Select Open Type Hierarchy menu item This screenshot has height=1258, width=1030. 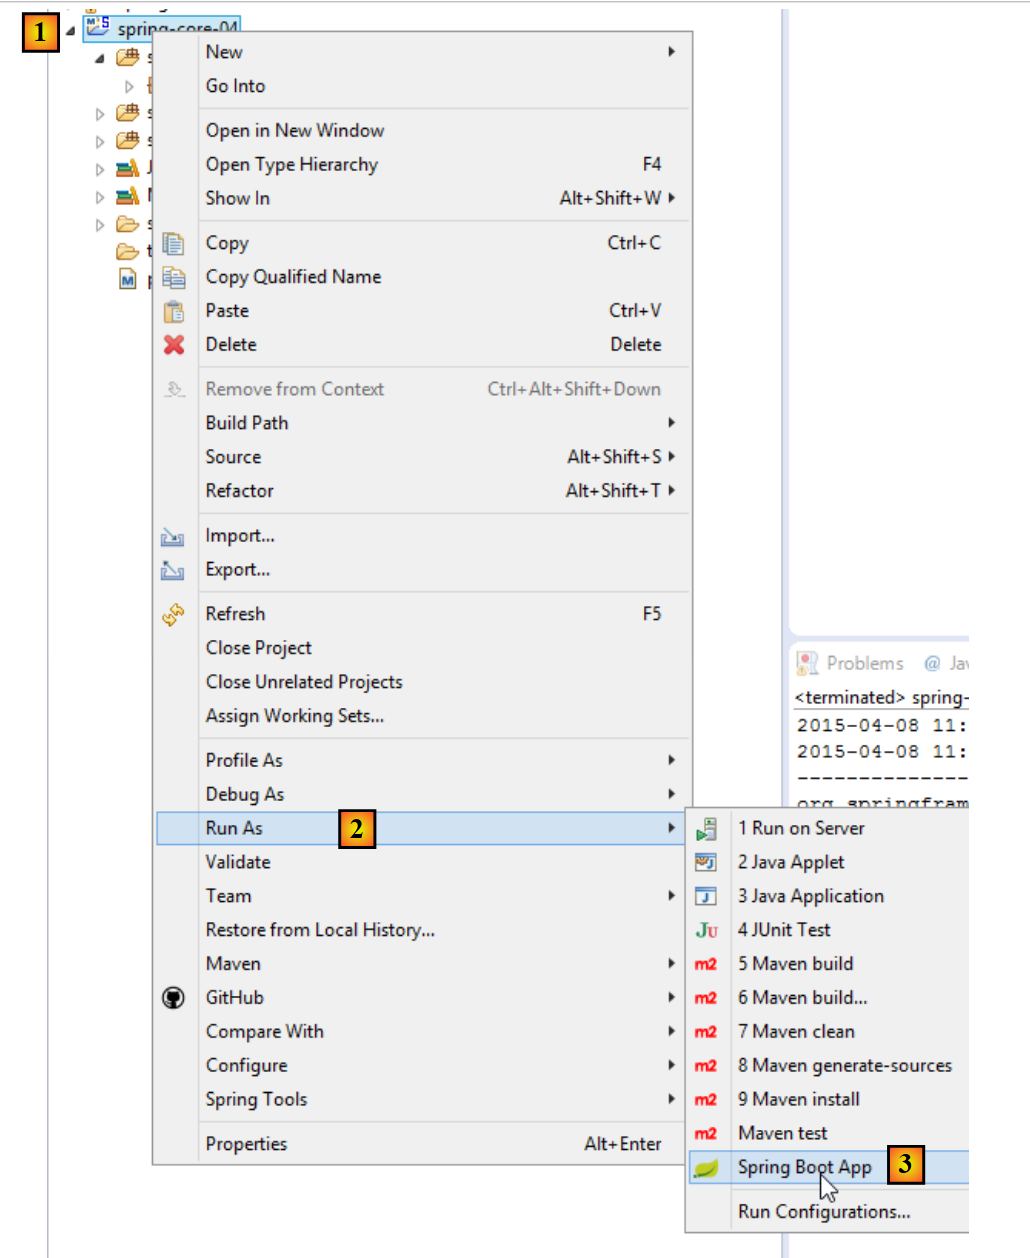[292, 165]
